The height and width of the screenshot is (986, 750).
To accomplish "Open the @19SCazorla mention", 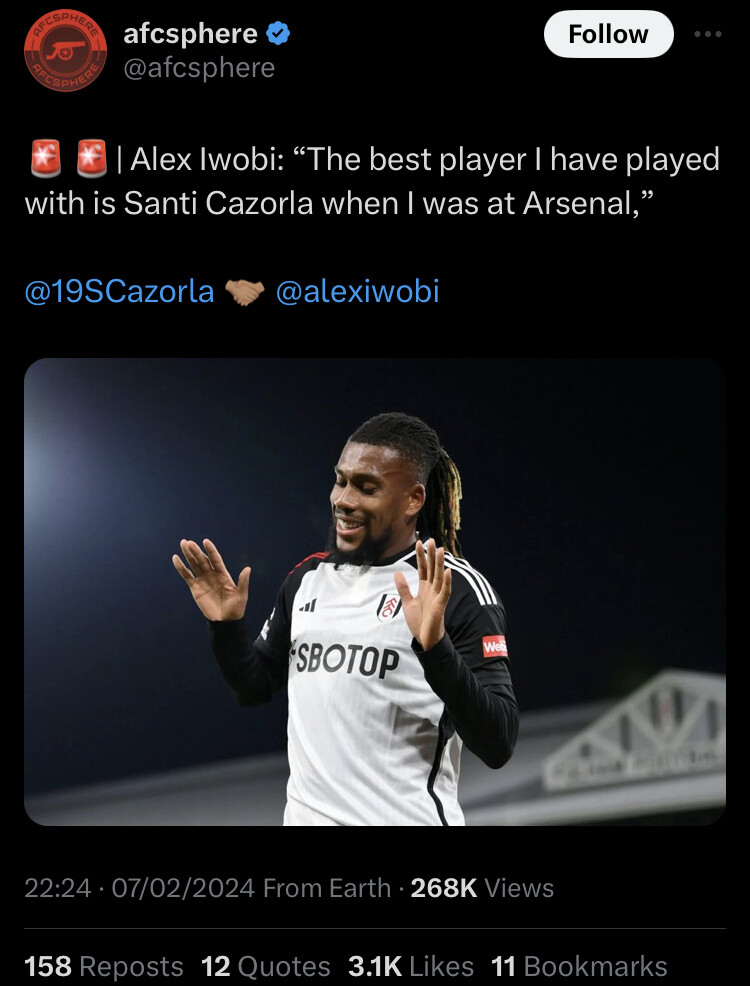I will pos(119,292).
